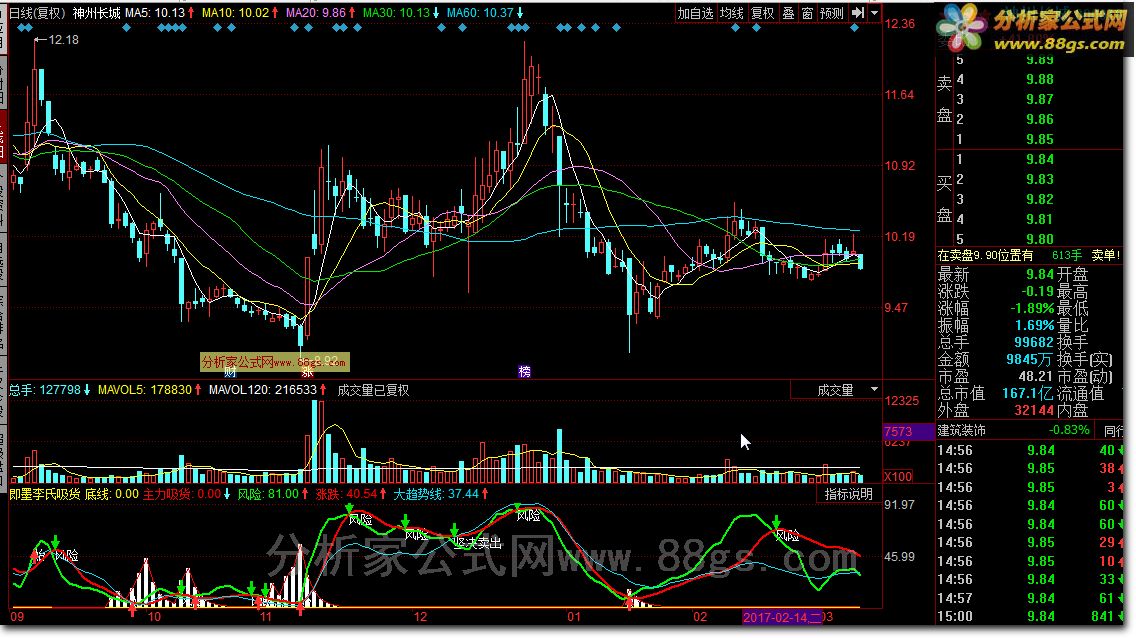Click the 买盘 level 1 price 9.84

pos(1040,159)
